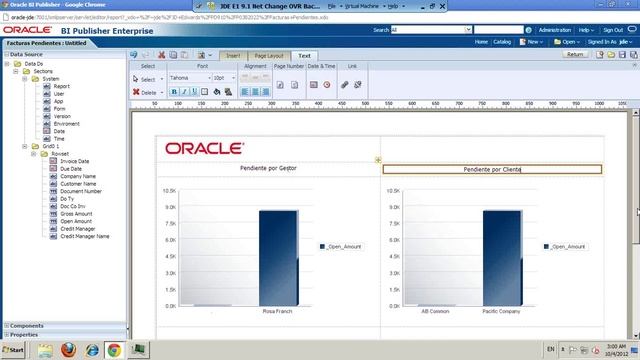Viewport: 640px width, 360px height.
Task: Select the Credit Manager Name field
Action: point(84,236)
